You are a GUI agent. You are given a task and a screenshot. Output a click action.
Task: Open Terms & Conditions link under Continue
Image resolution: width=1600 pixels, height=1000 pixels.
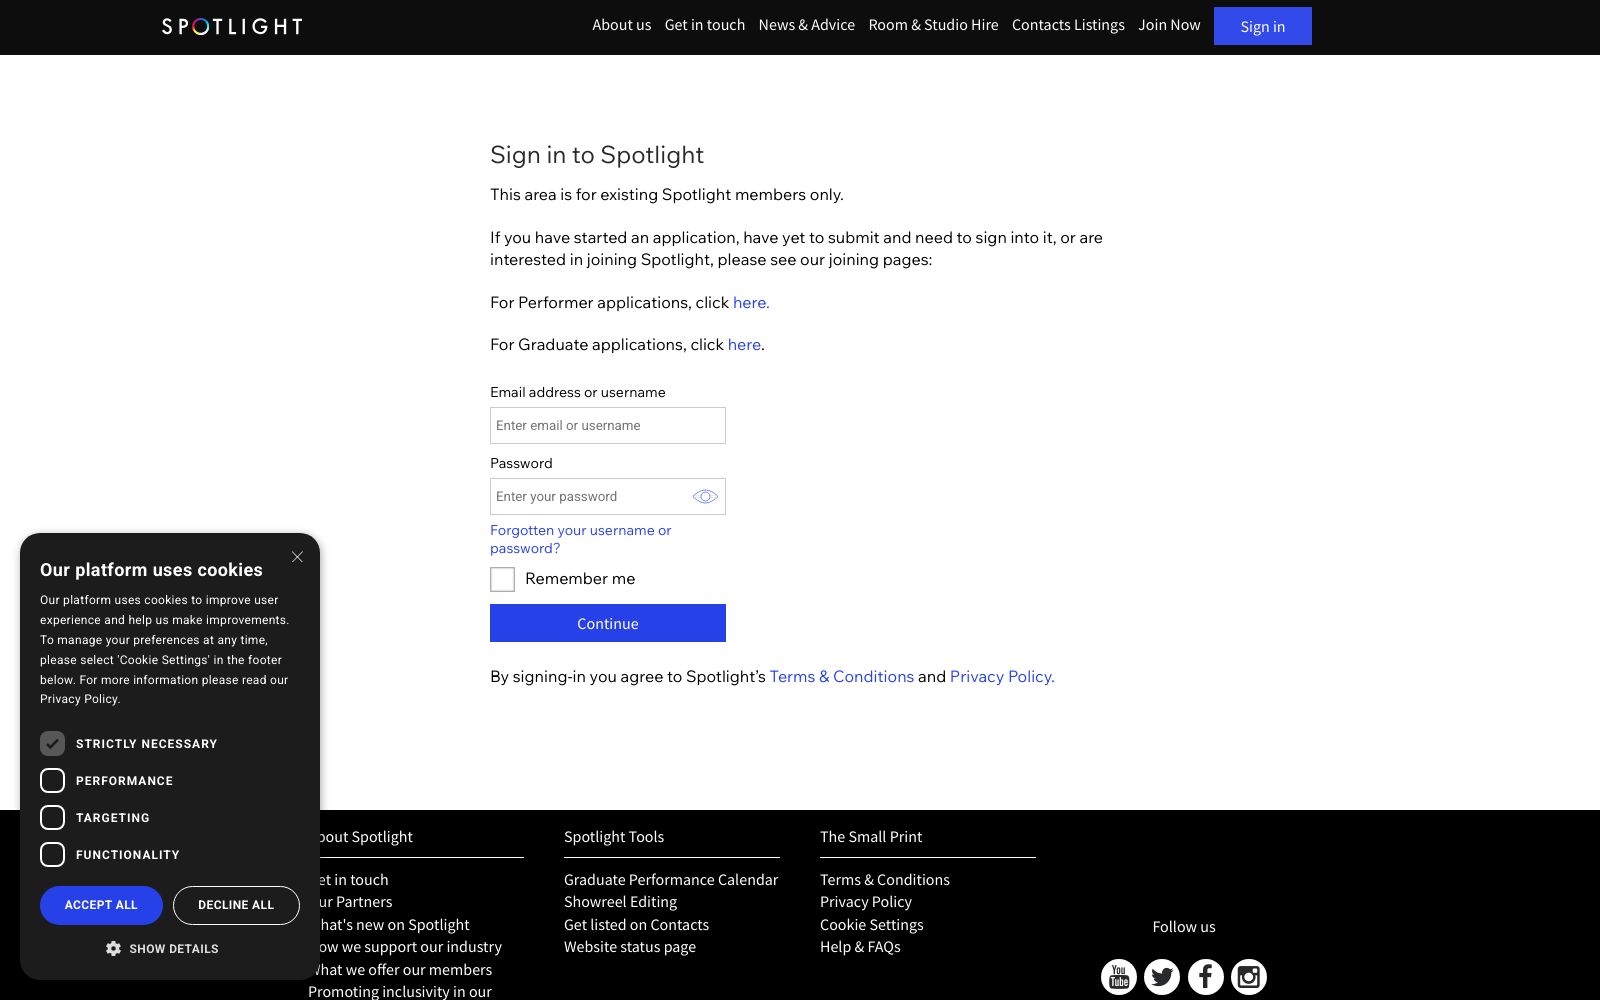click(841, 677)
